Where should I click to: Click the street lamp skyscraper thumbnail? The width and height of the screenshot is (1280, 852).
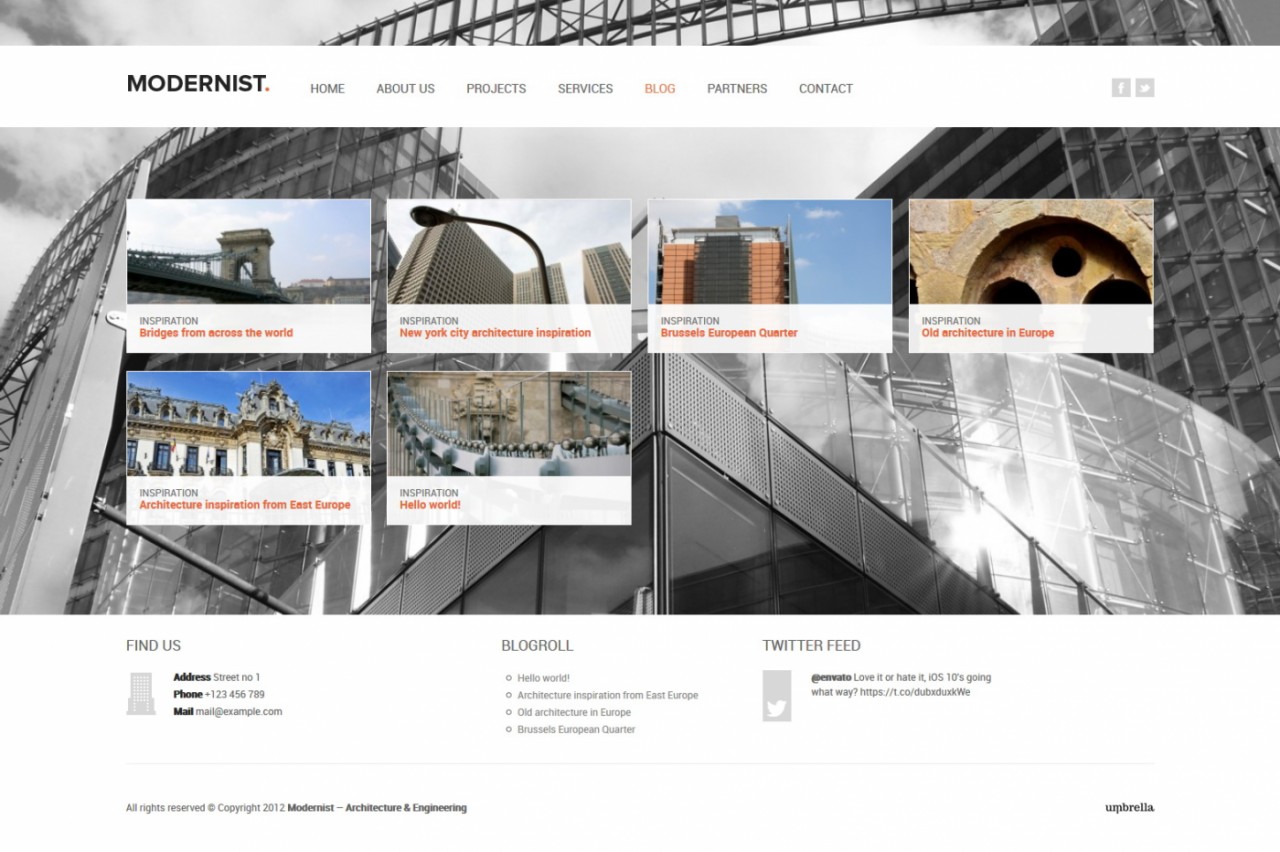[x=509, y=252]
